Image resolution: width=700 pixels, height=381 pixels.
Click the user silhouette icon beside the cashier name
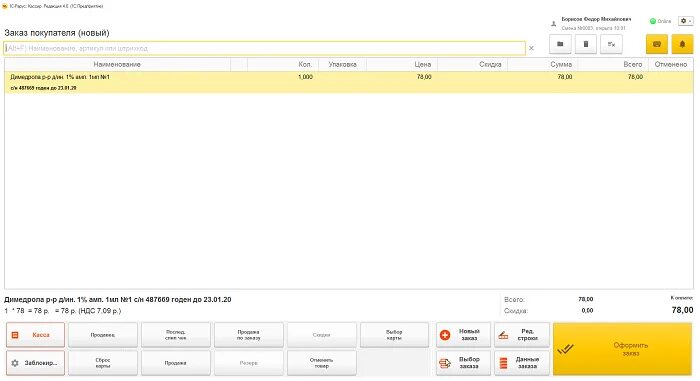554,24
